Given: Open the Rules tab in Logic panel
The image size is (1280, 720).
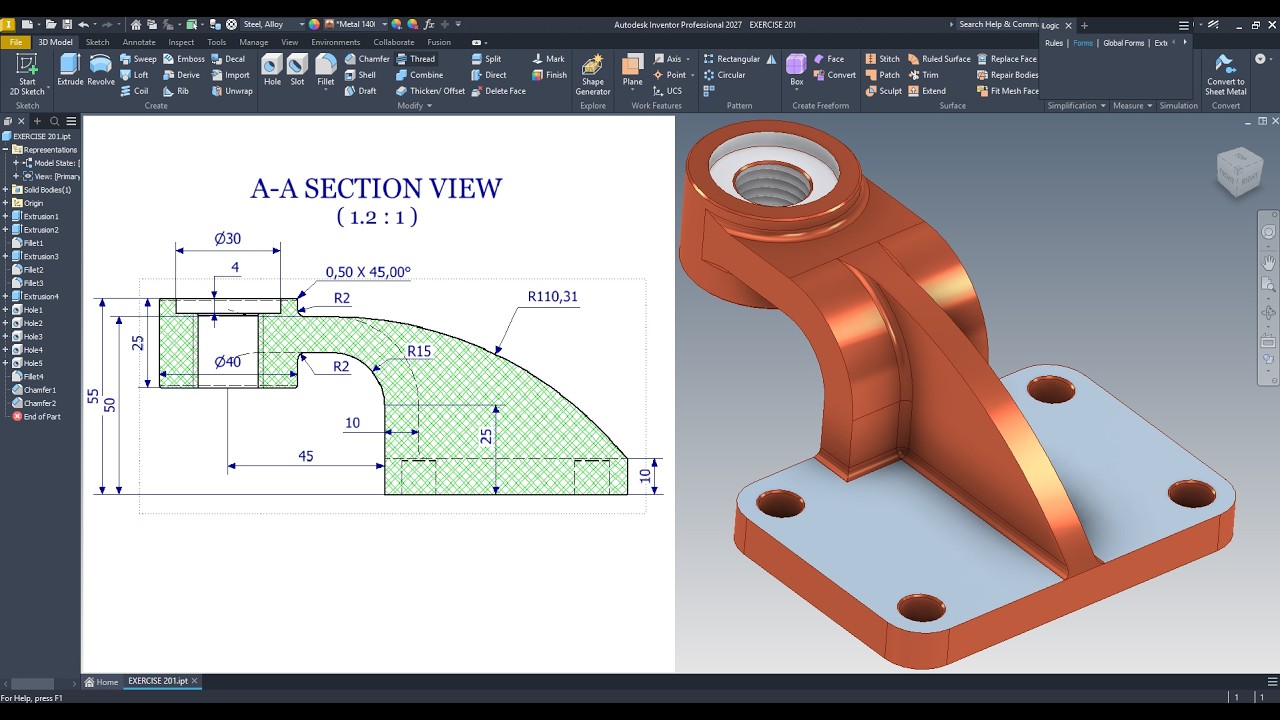Looking at the screenshot, I should 1054,43.
